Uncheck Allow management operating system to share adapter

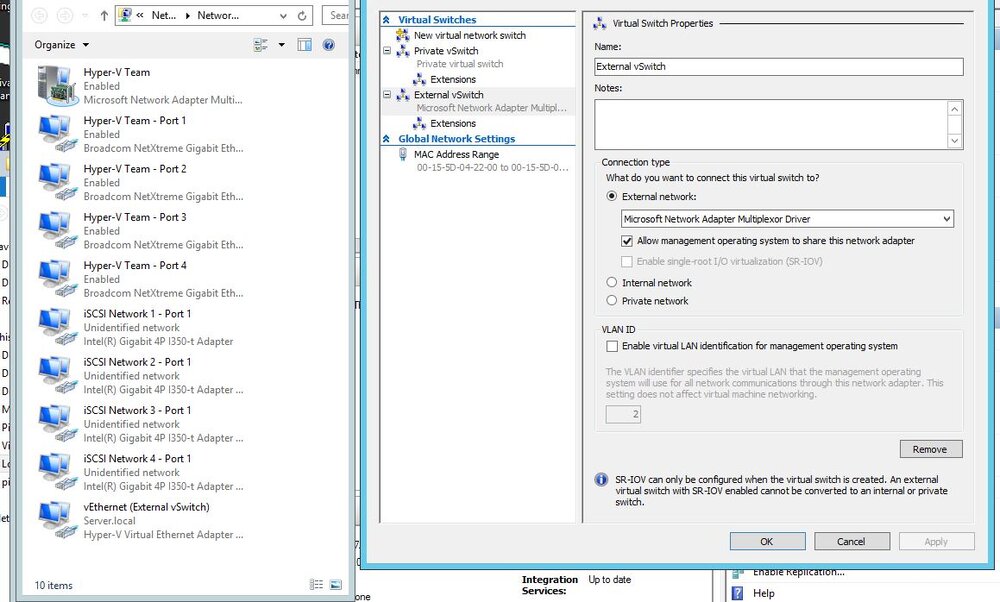click(x=627, y=241)
